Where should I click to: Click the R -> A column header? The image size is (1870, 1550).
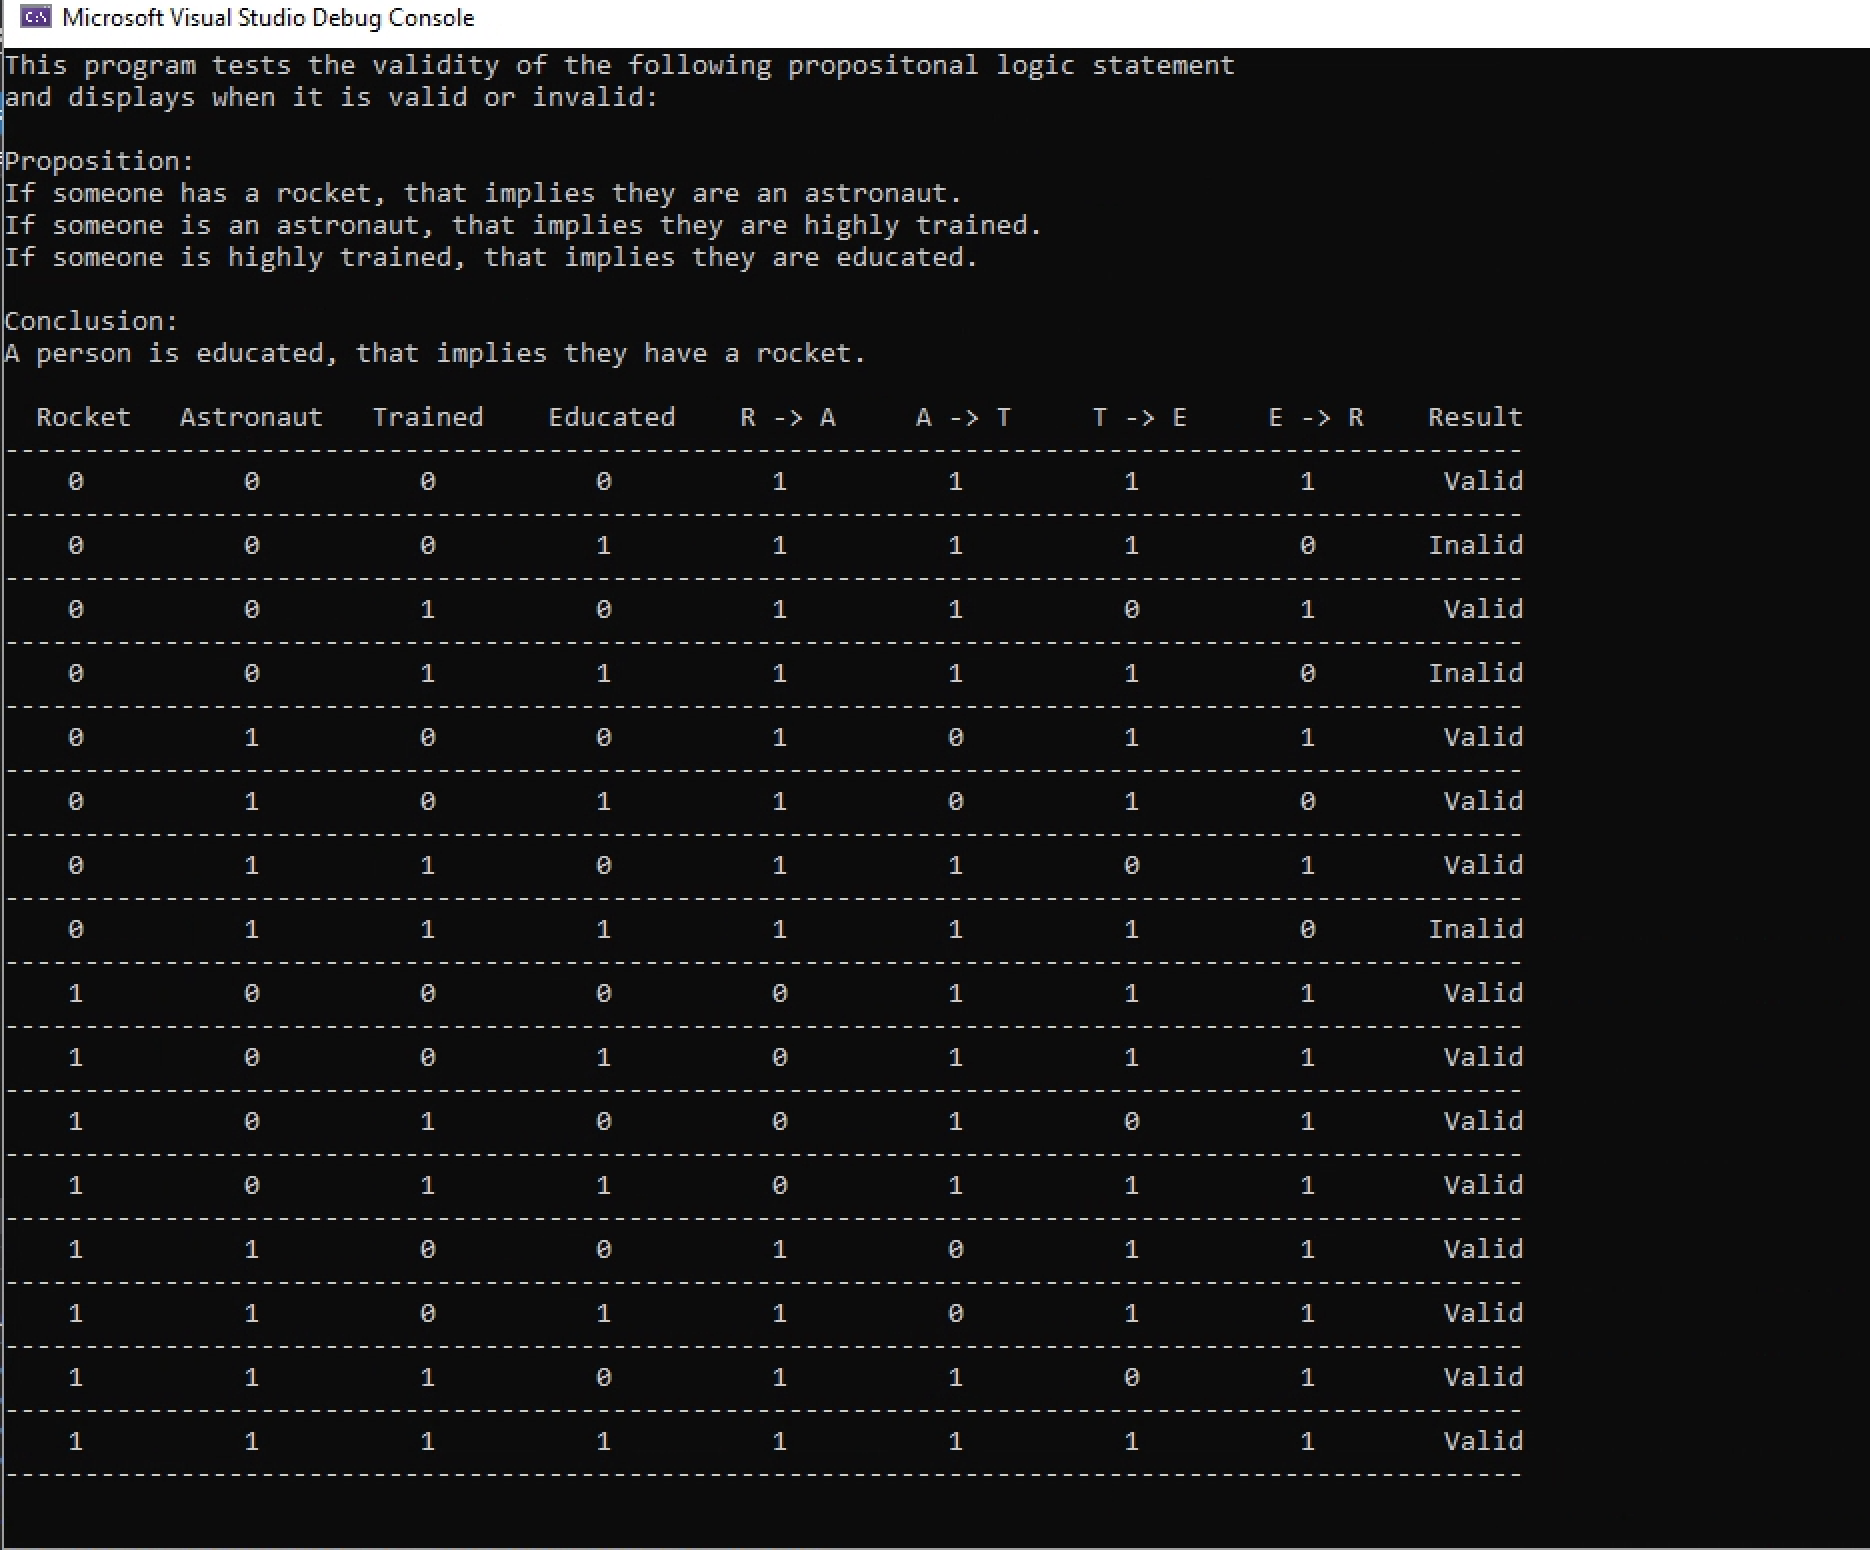coord(787,417)
